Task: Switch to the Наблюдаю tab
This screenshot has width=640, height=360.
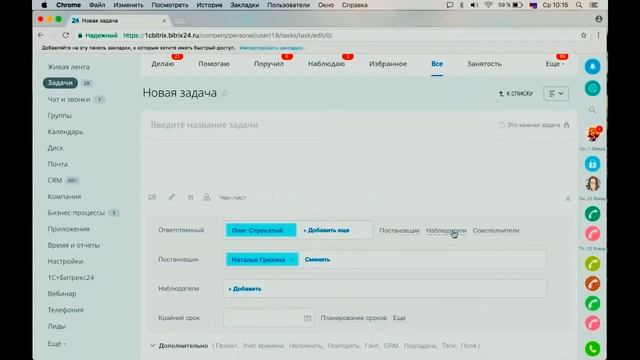Action: (x=326, y=64)
